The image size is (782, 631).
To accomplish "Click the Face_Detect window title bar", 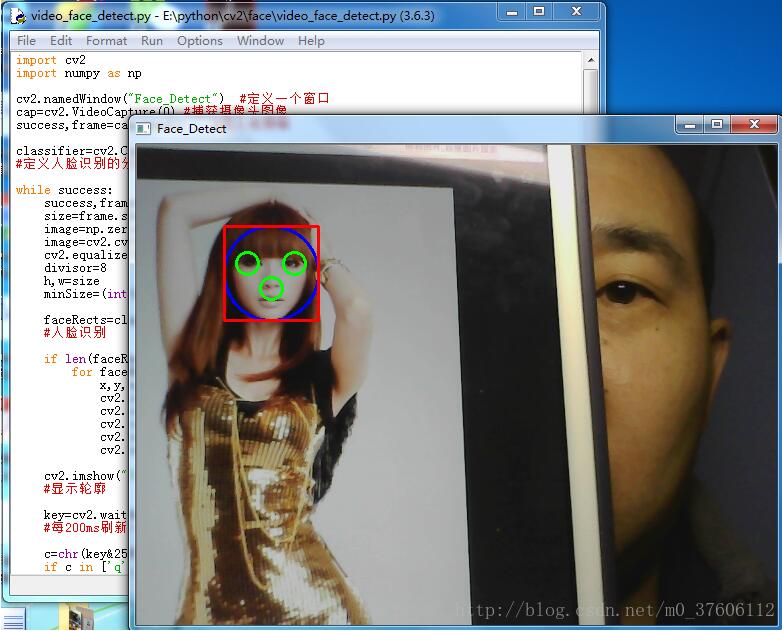I will tap(400, 128).
